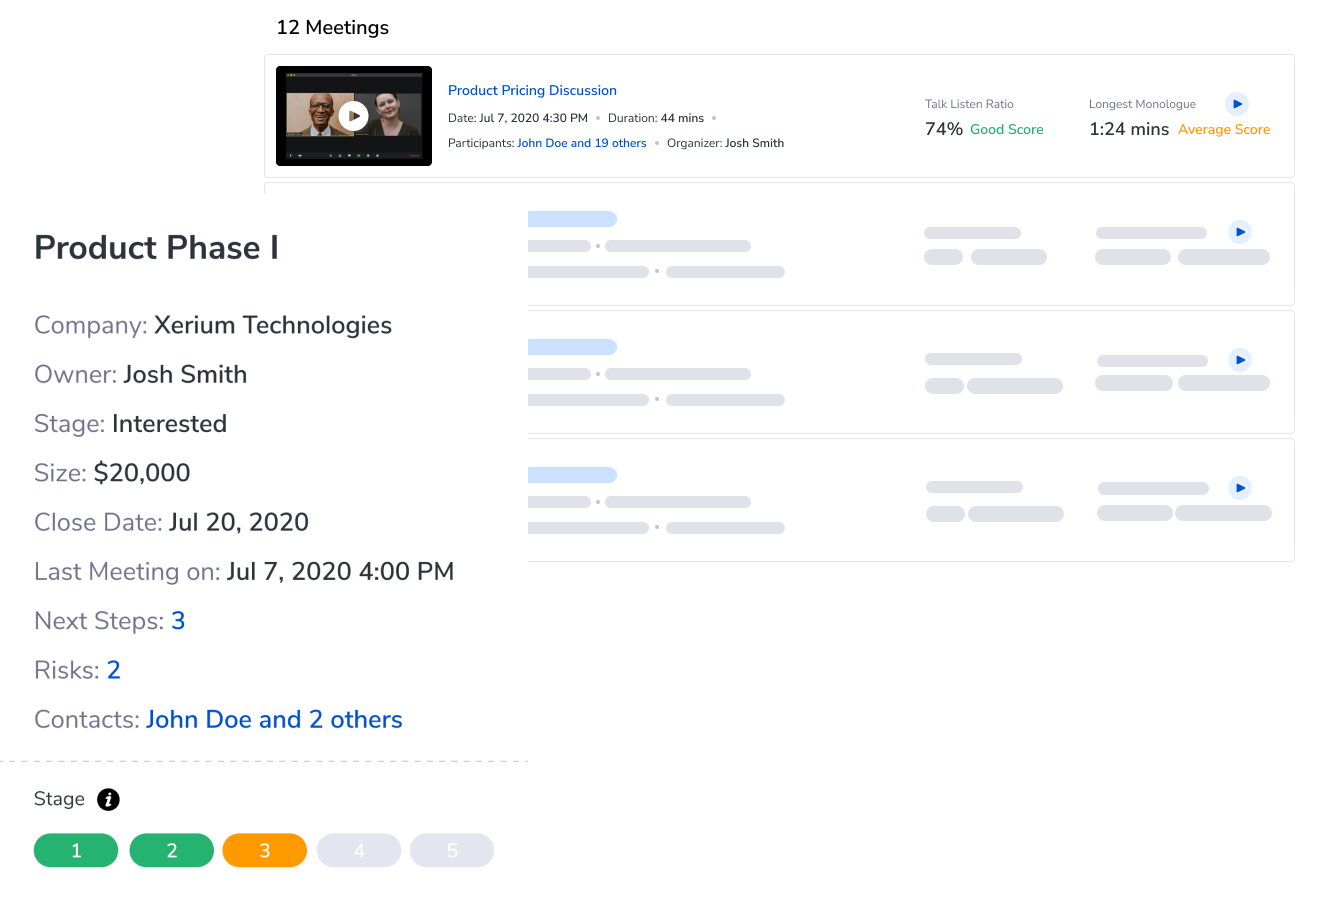Viewport: 1319px width, 901px height.
Task: Select the orange stage pill 3
Action: tap(264, 850)
